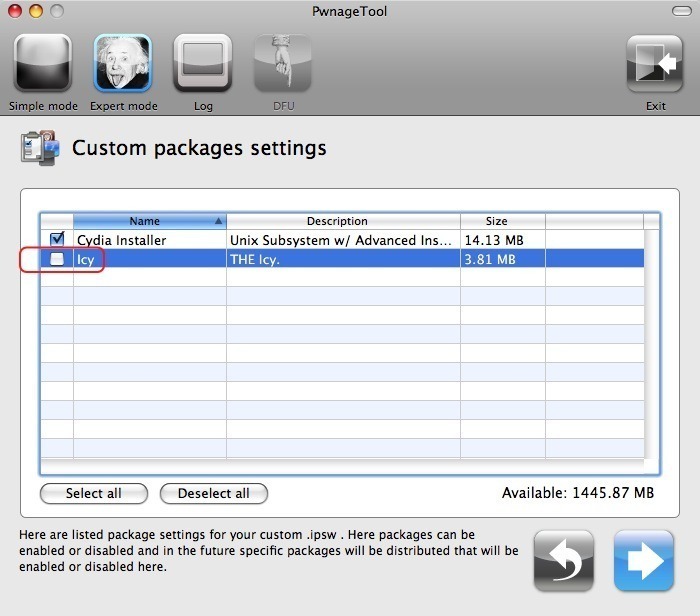Select the Icy package name

(85, 259)
